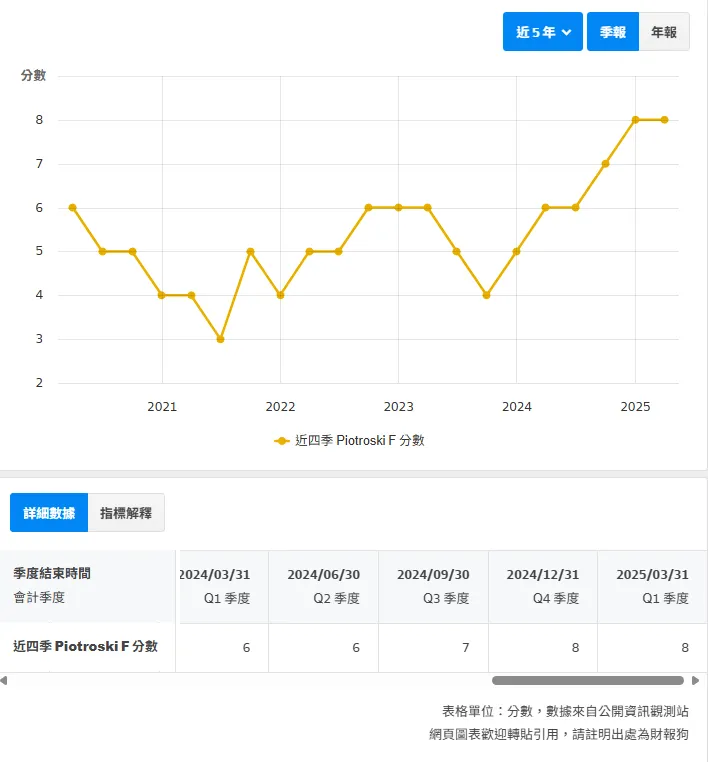Viewport: 708px width, 762px height.
Task: Click the horizontal scrollbar thumb under the table
Action: (587, 680)
